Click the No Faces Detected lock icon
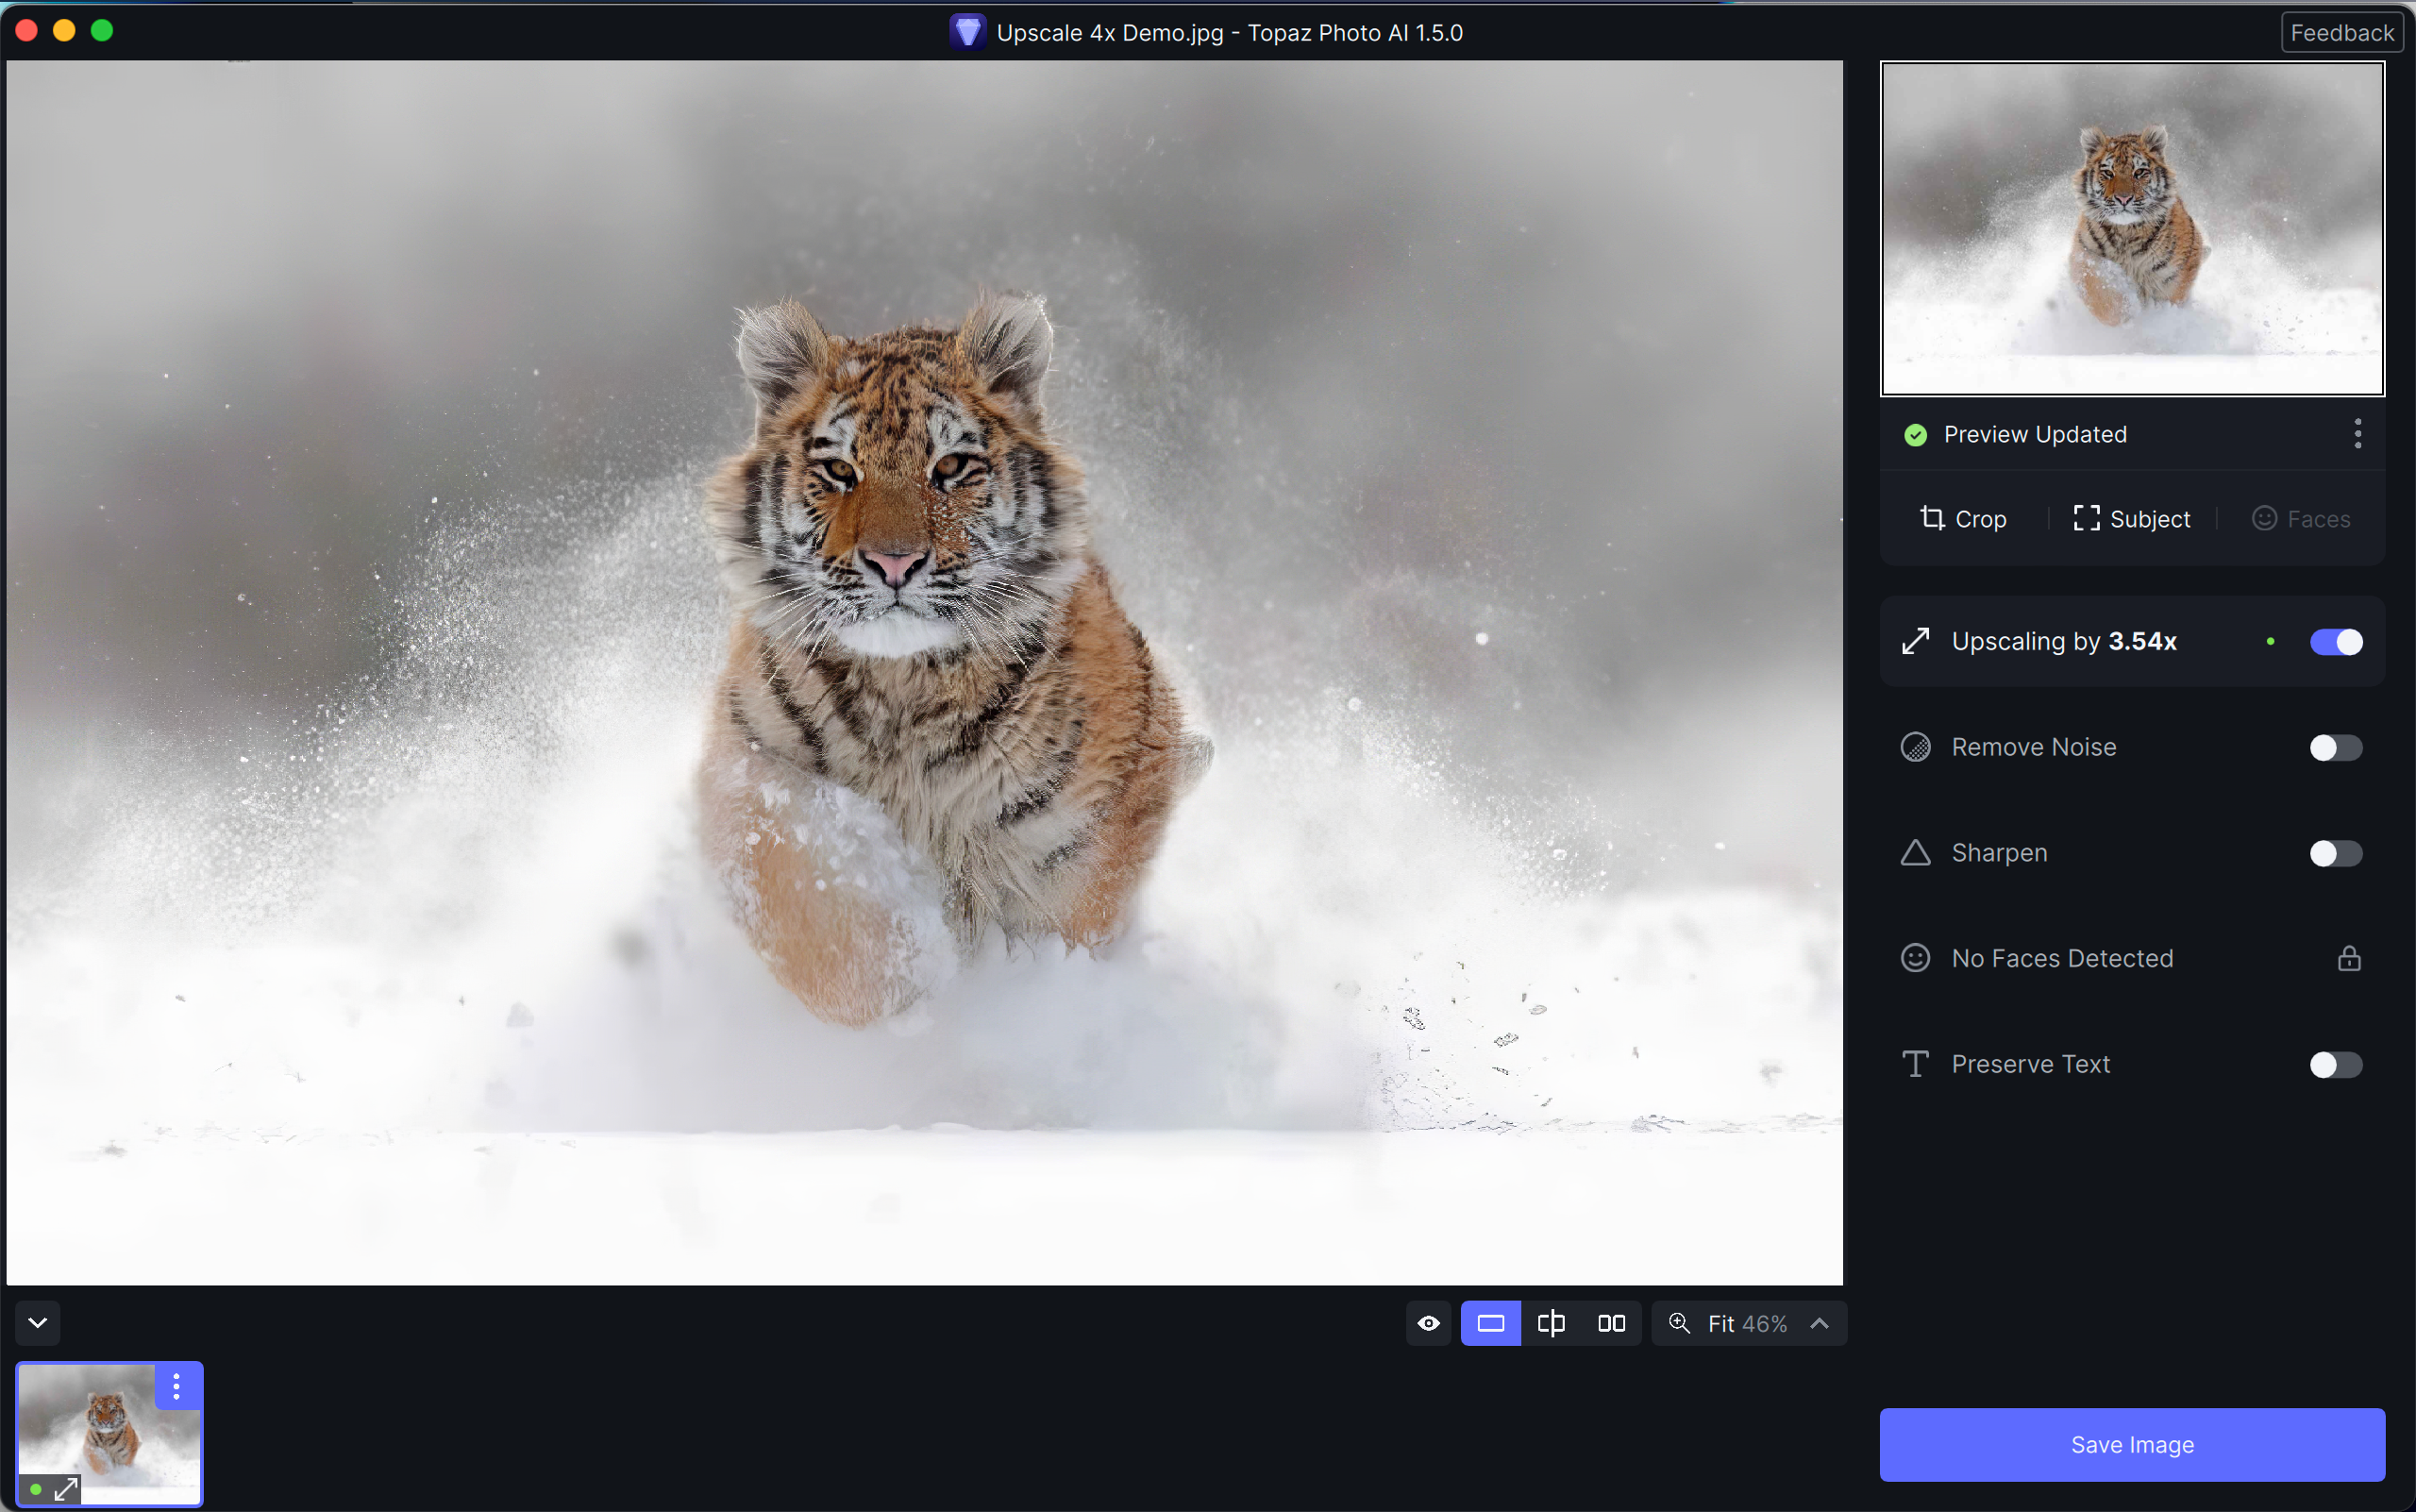2416x1512 pixels. (2349, 958)
